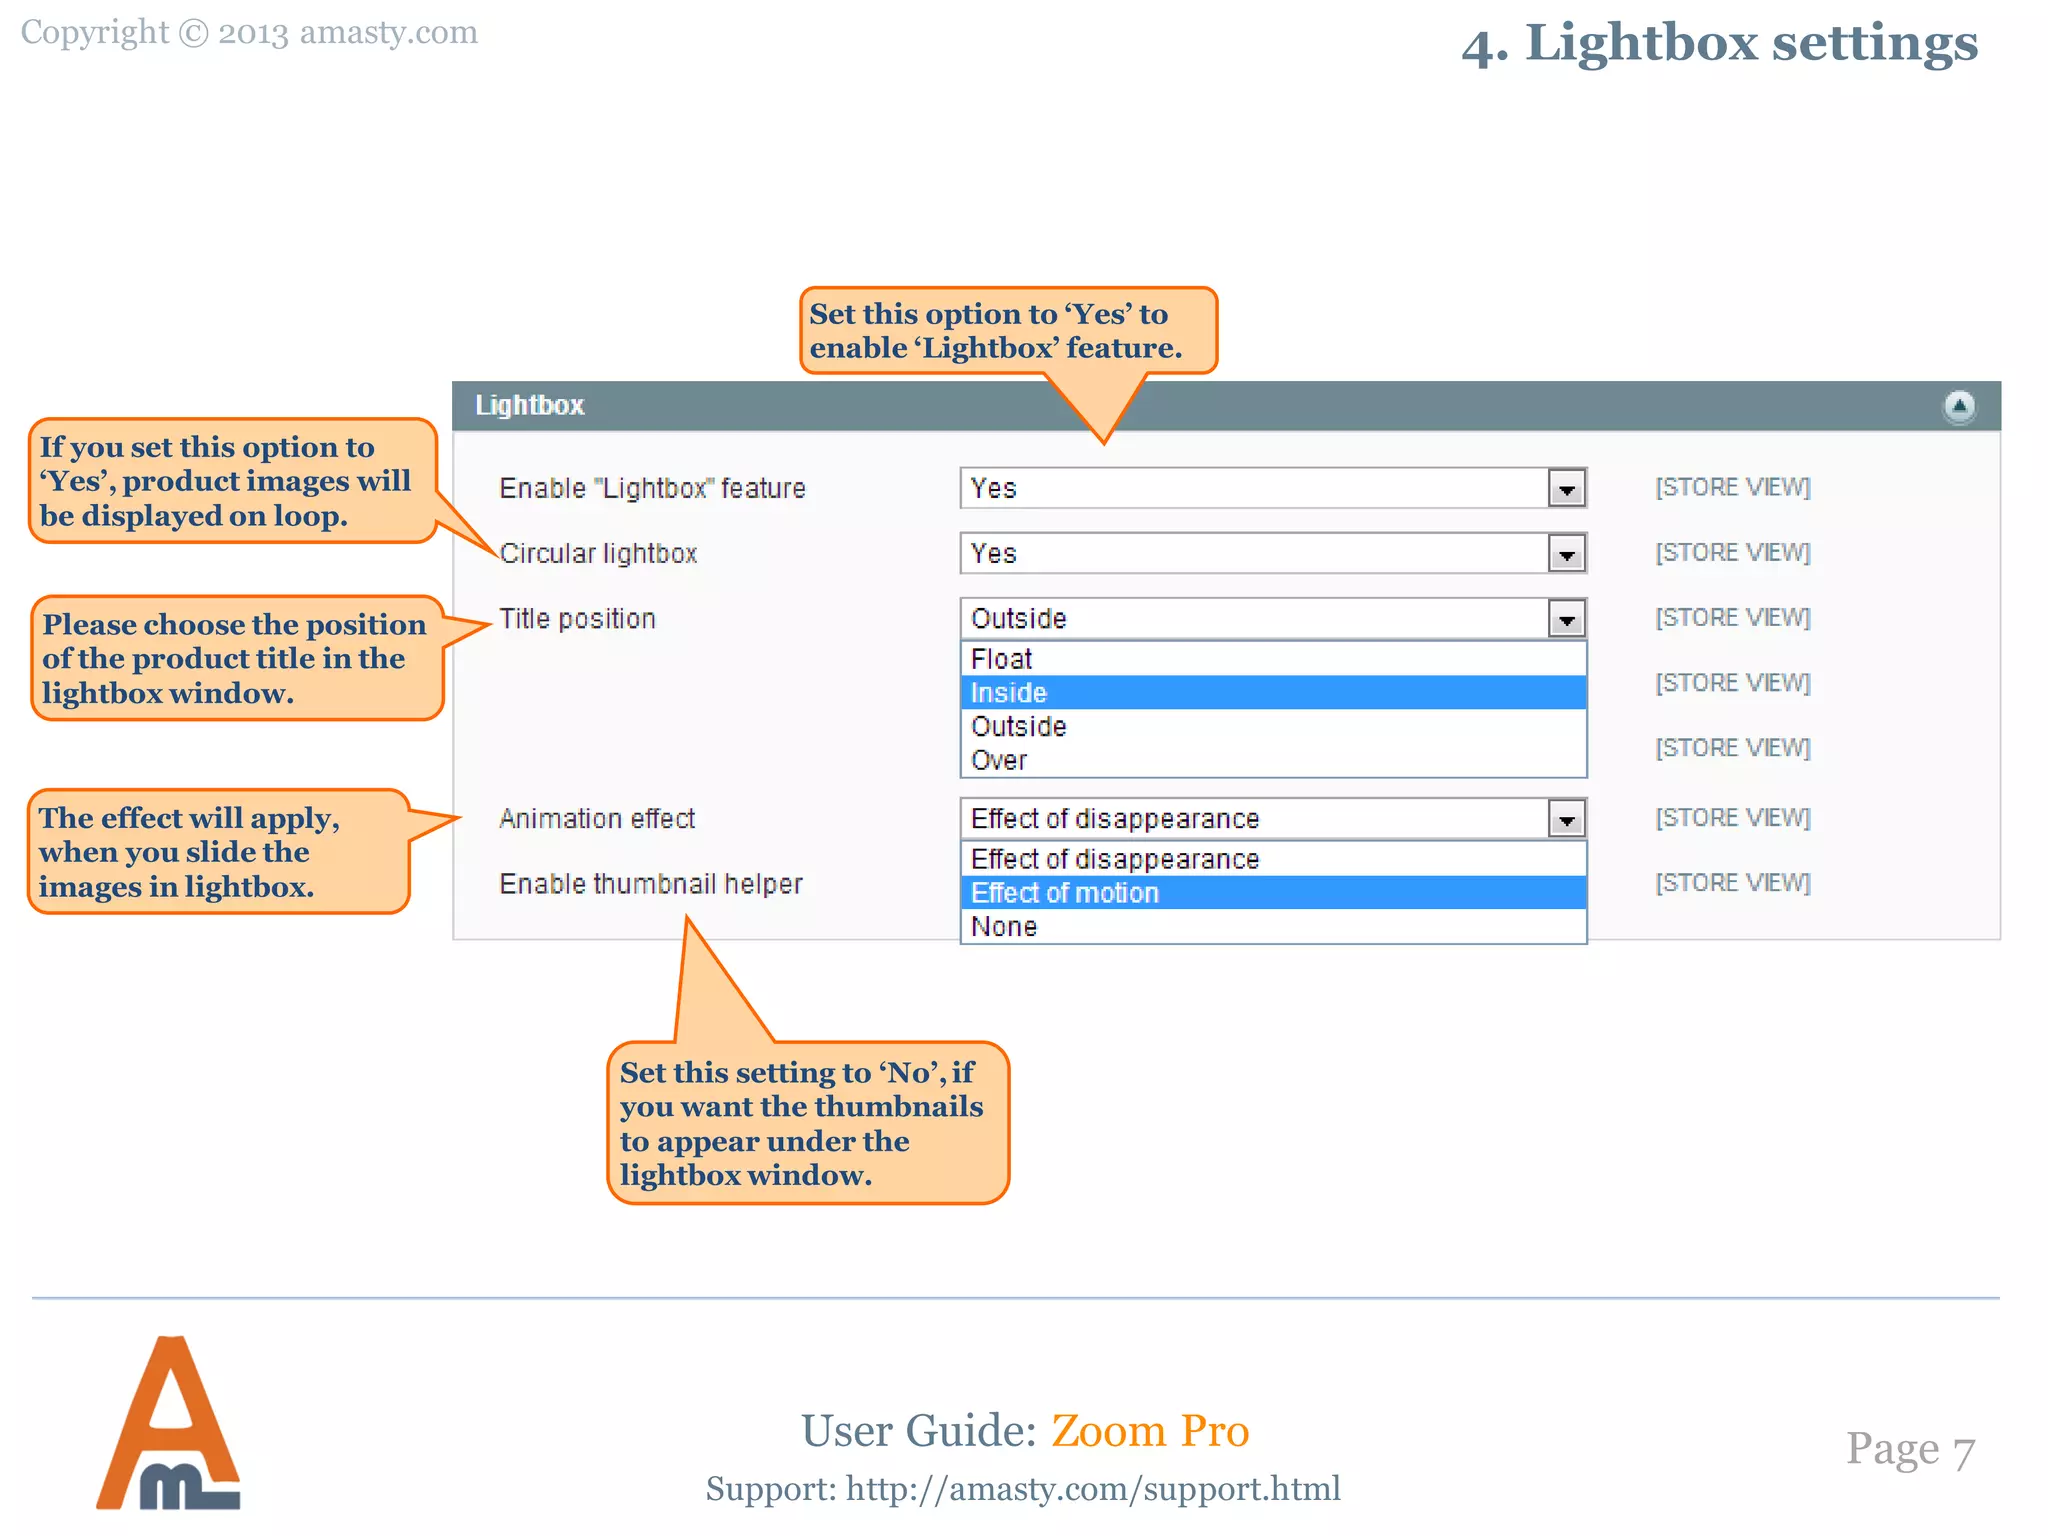Click the Enable thumbnail helper label
Image resolution: width=2048 pixels, height=1536 pixels.
point(651,884)
